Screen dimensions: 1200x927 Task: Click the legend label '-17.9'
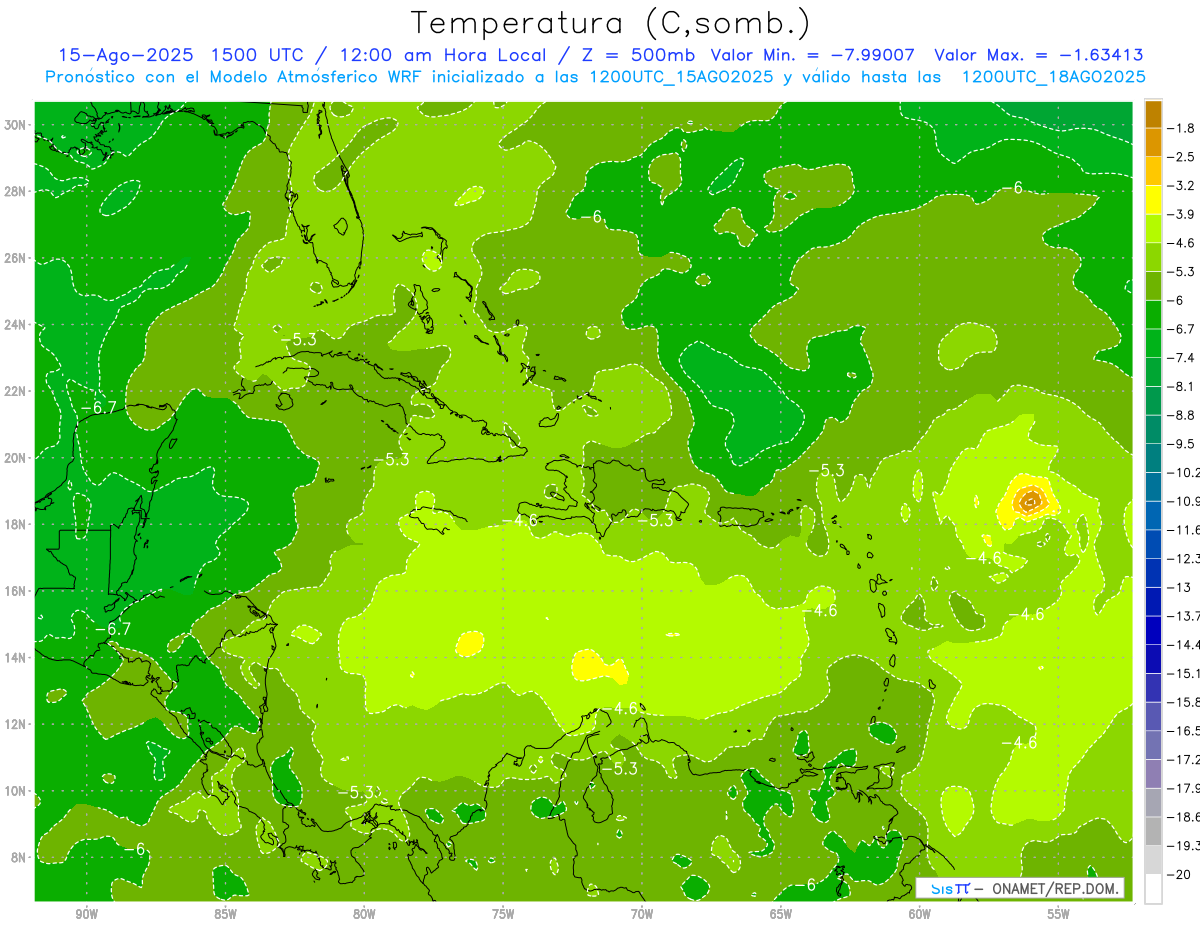click(1183, 788)
